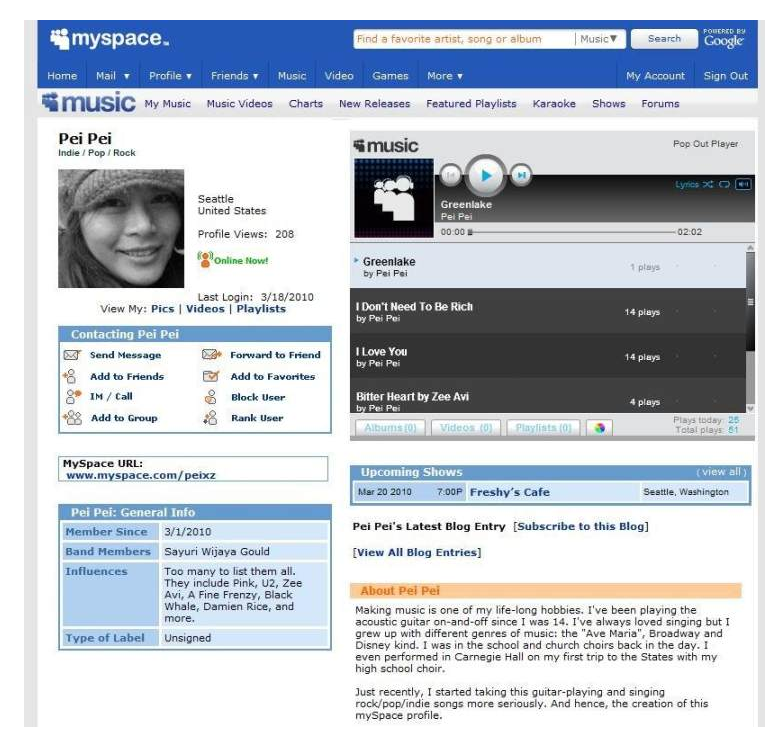Click the Pop Out Player link
The image size is (781, 739).
click(x=705, y=143)
